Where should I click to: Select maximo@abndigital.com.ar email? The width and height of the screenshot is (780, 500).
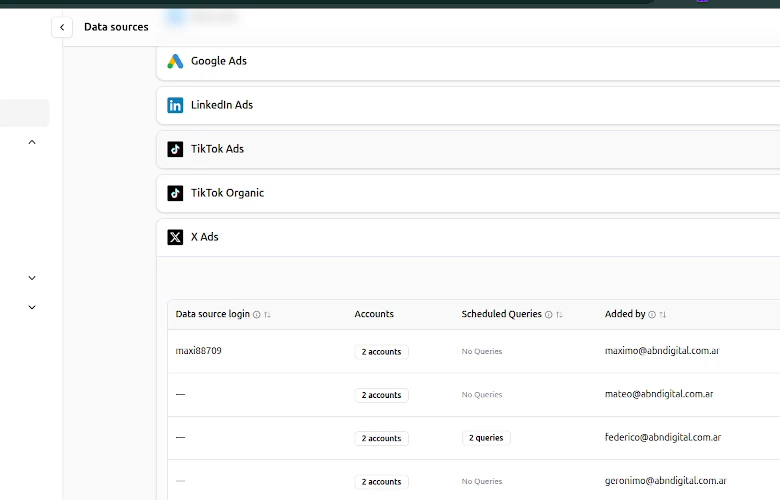(662, 351)
